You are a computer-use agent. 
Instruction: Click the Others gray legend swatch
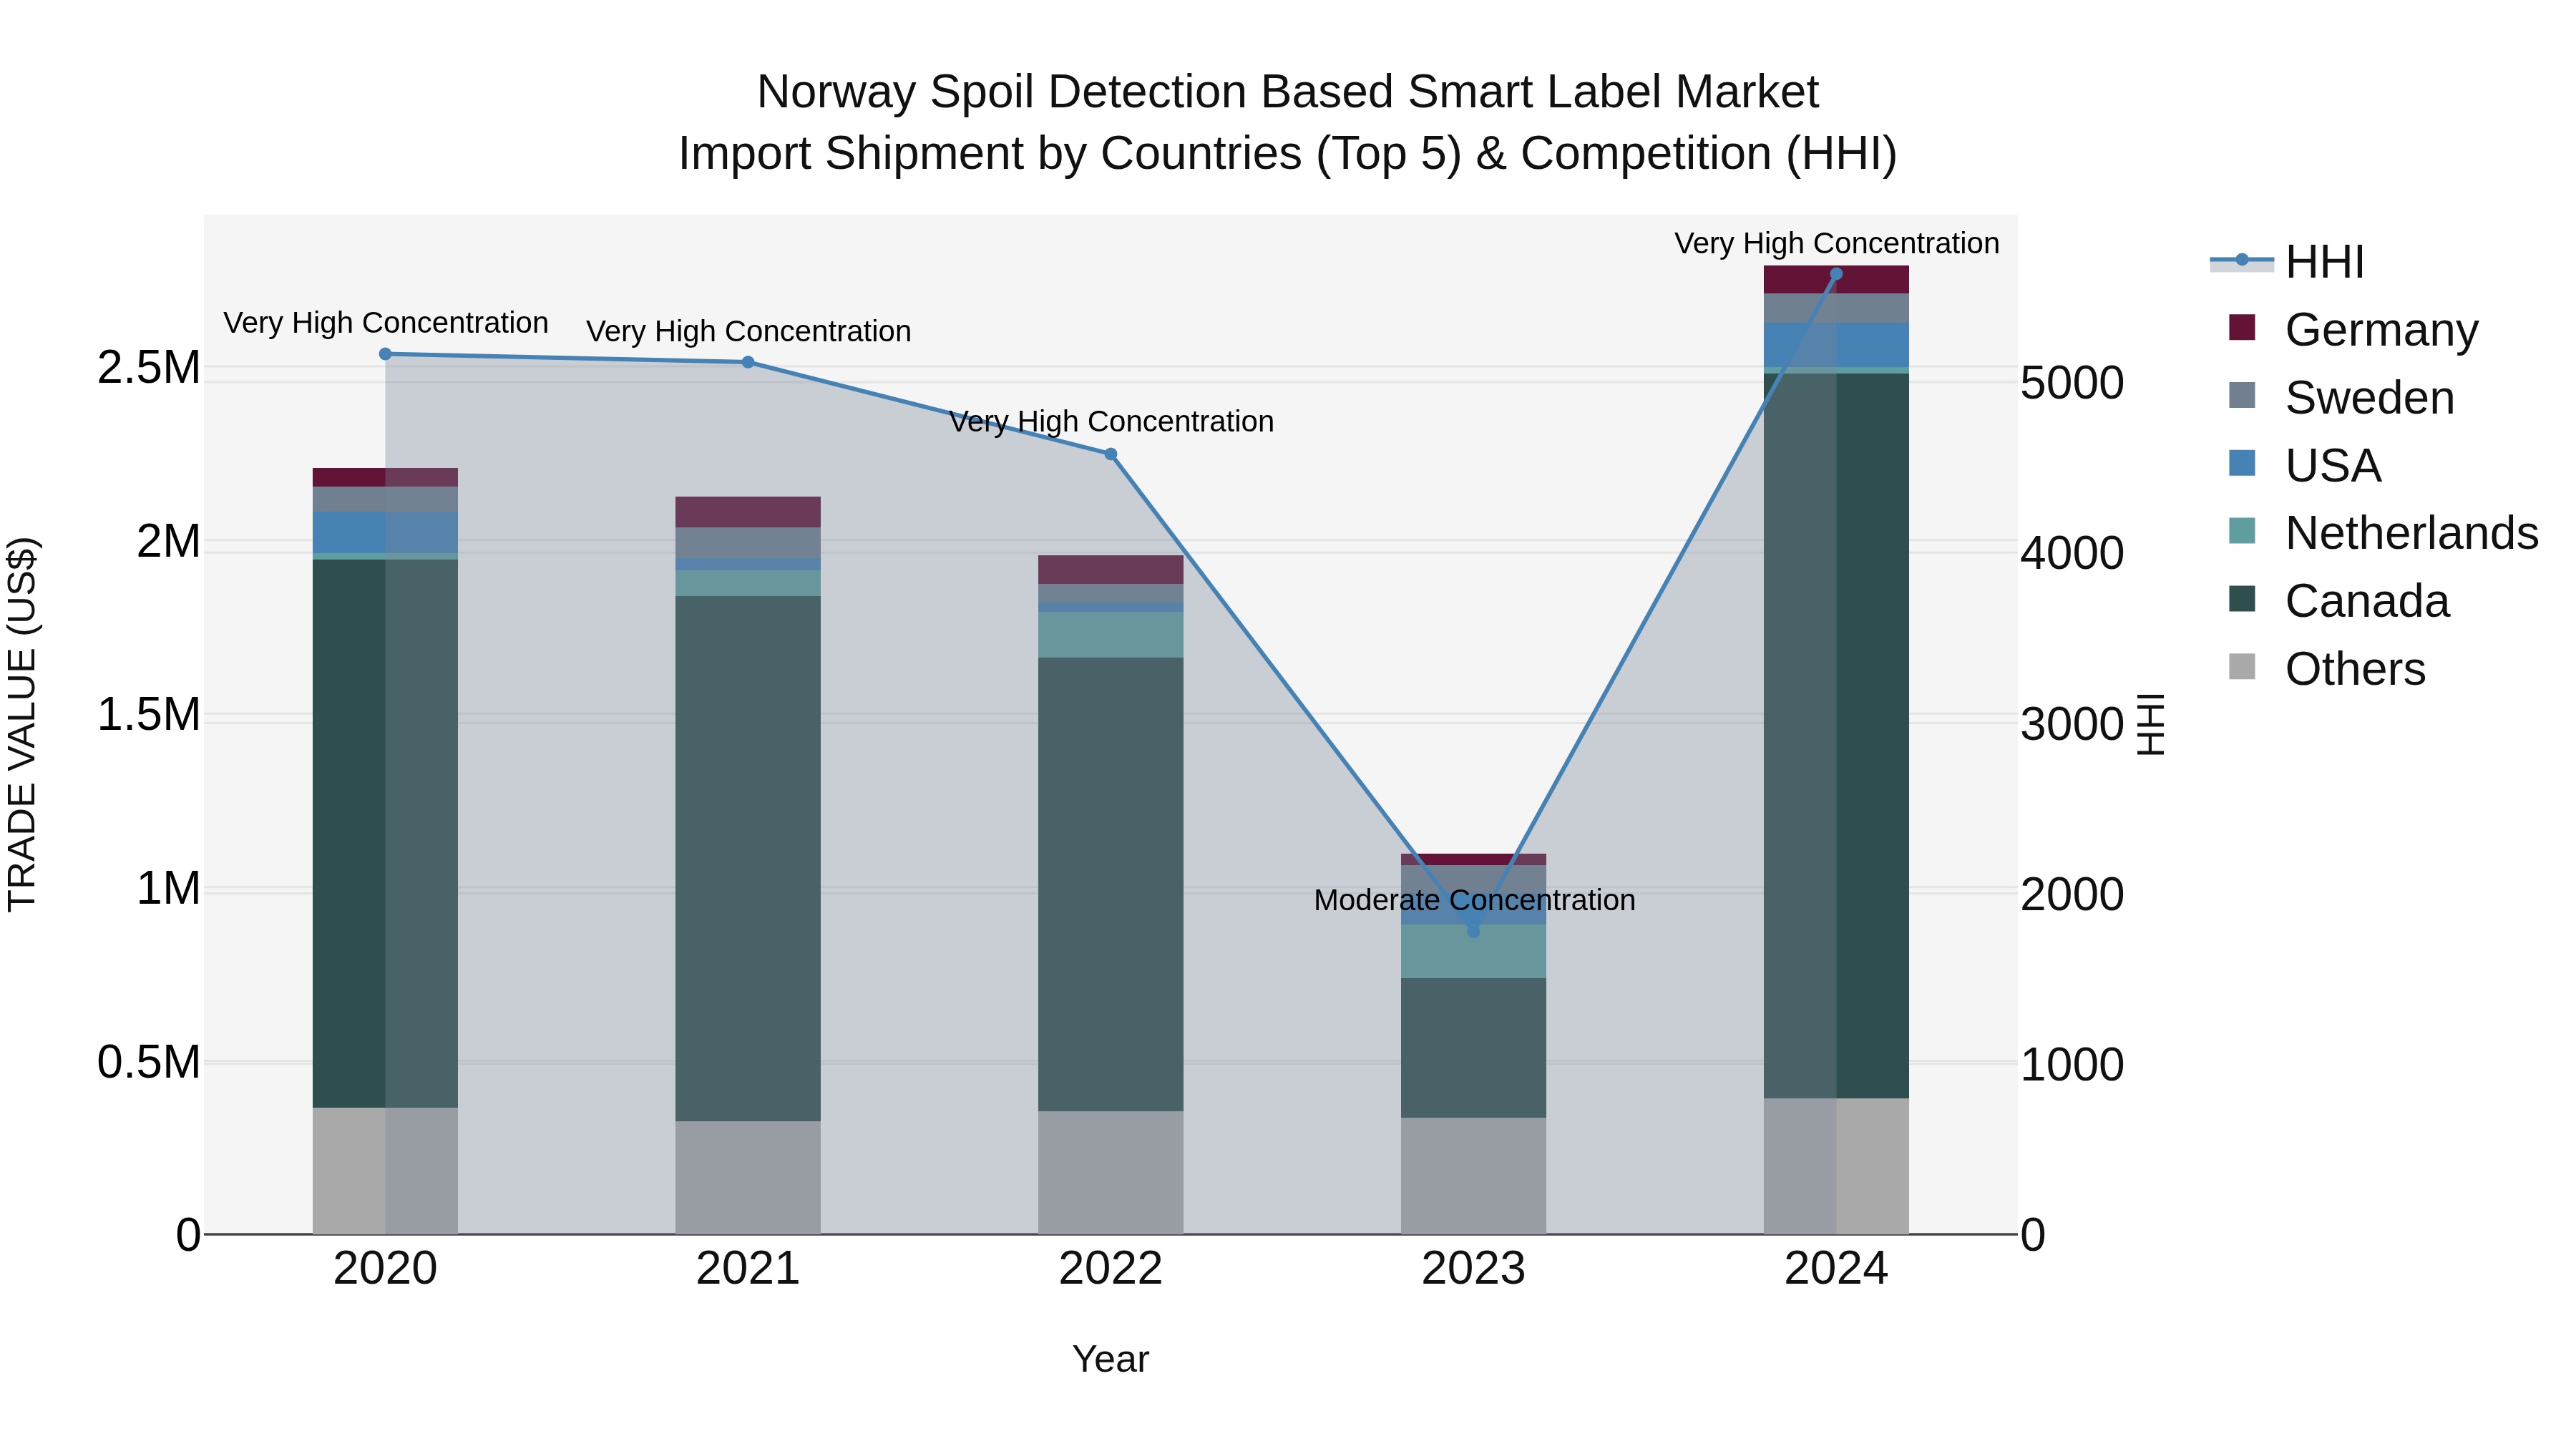(x=2242, y=666)
